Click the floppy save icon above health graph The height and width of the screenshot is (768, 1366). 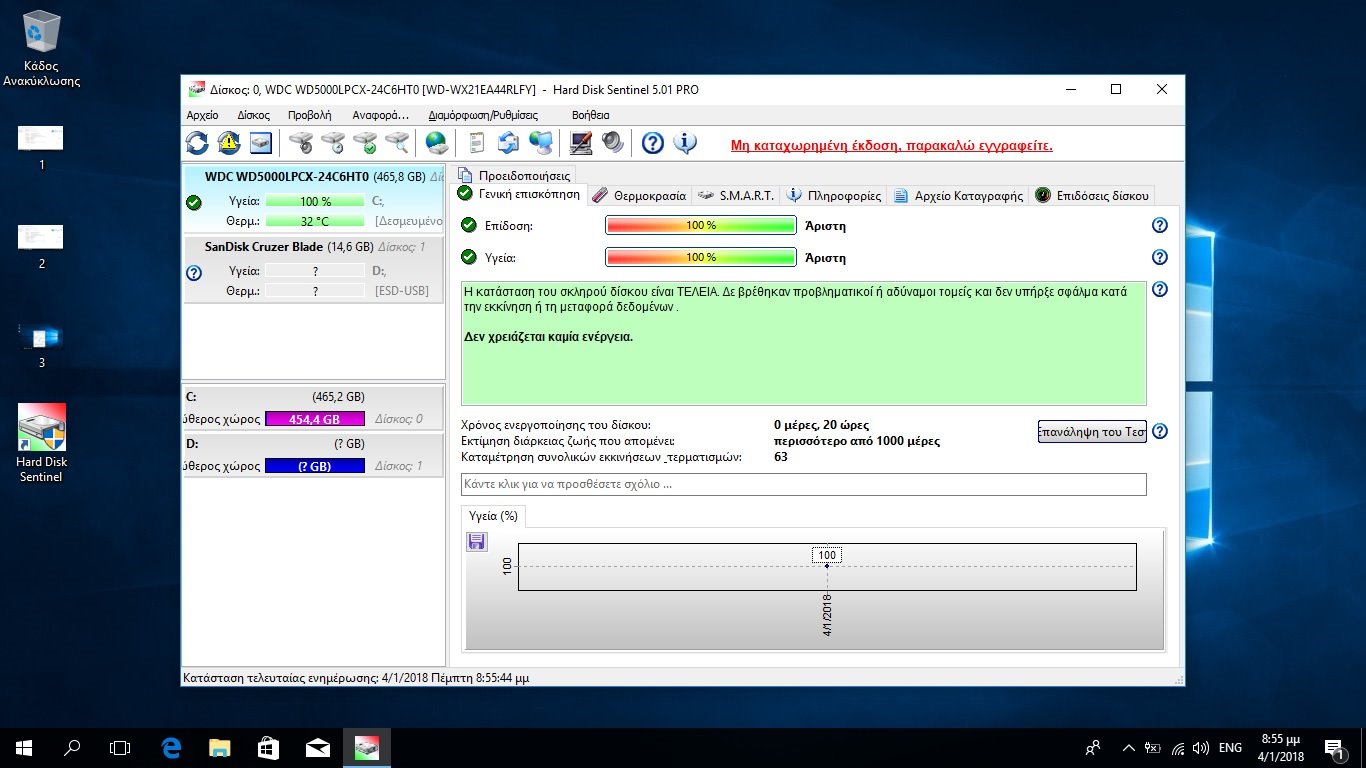pyautogui.click(x=477, y=541)
